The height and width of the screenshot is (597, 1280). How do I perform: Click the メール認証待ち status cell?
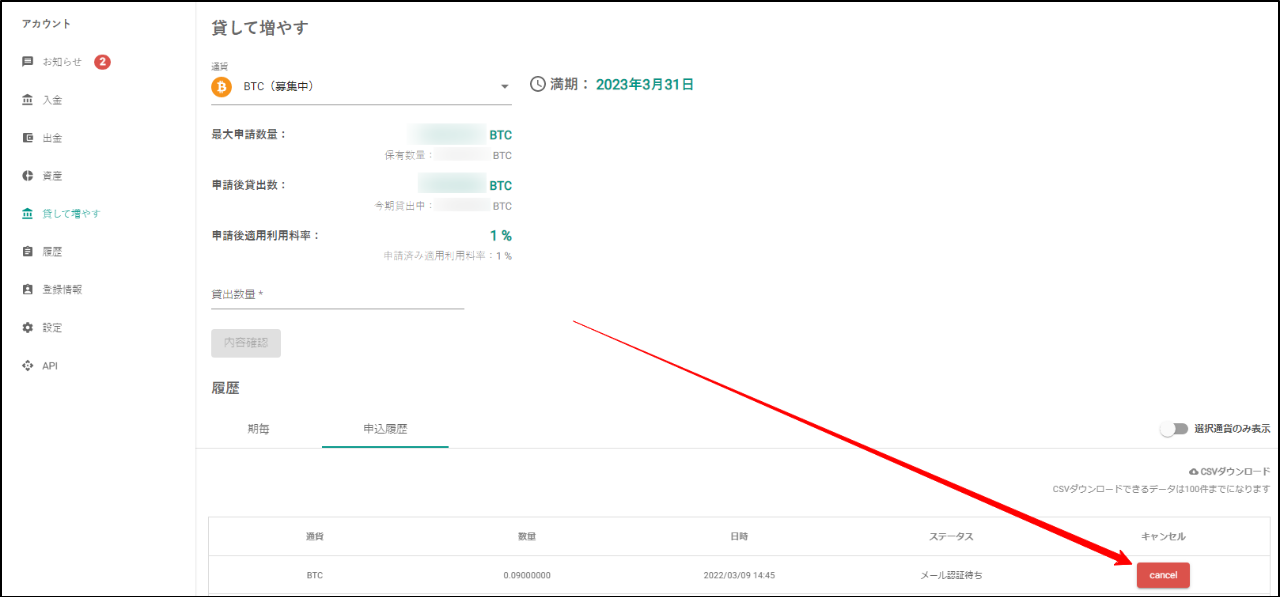[x=951, y=576]
